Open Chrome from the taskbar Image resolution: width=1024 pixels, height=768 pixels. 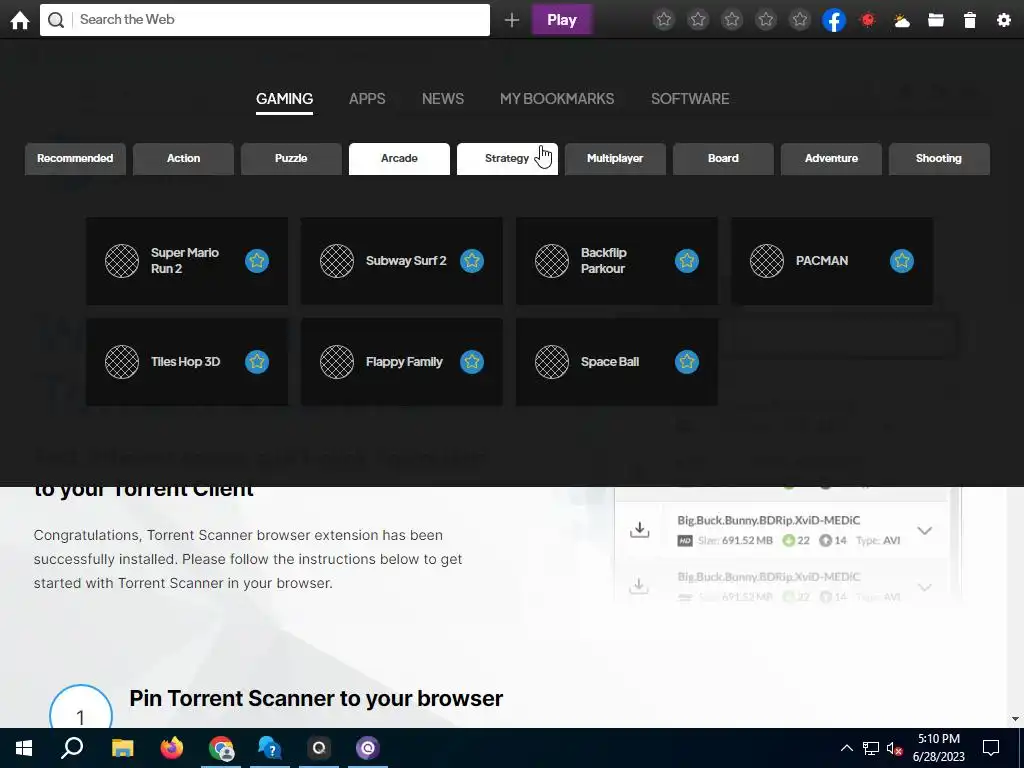tap(221, 748)
